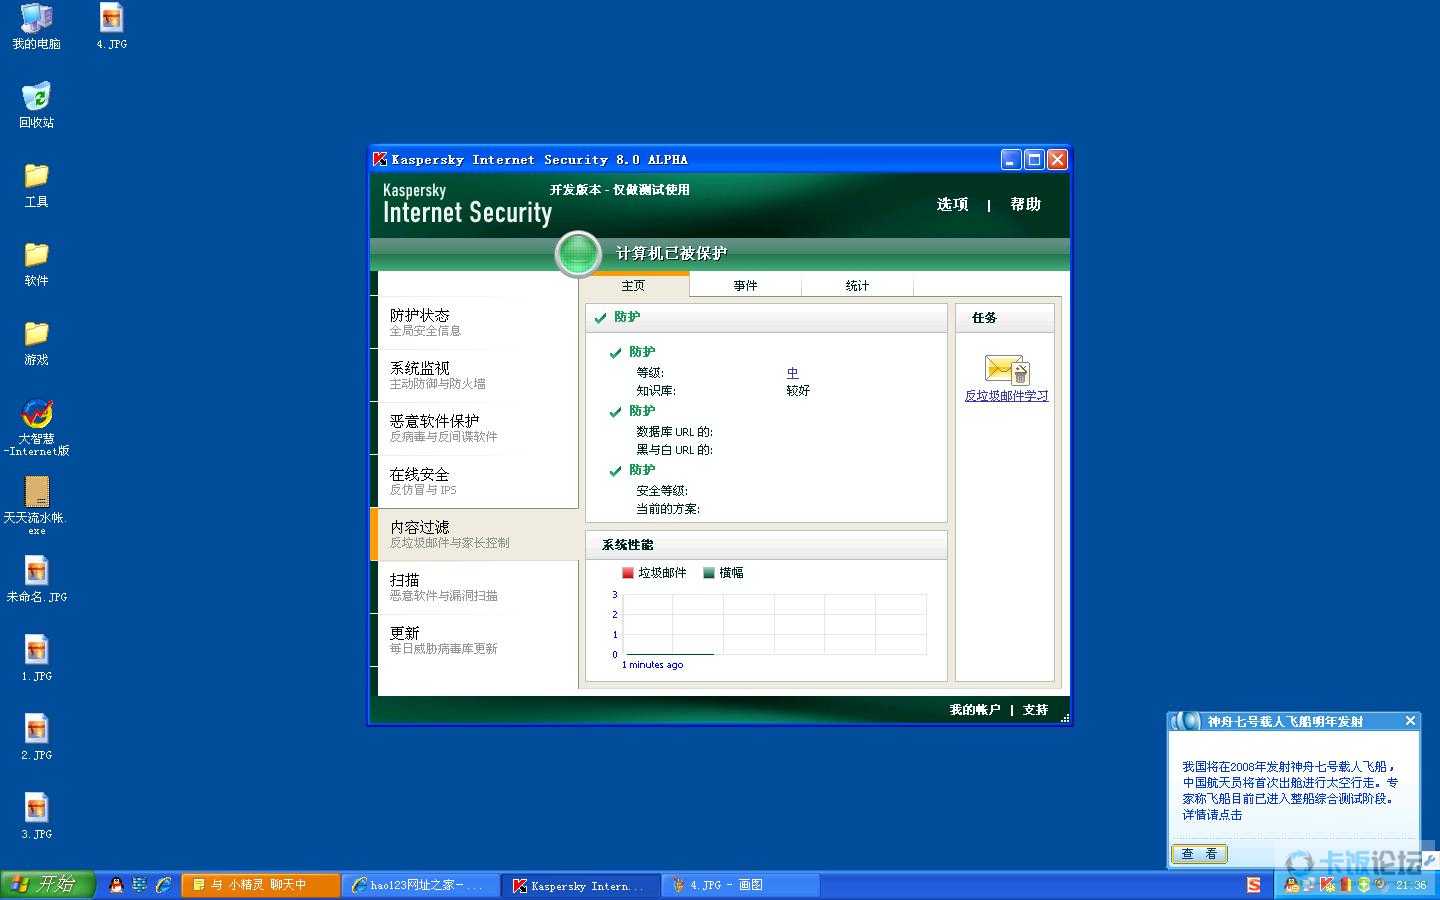This screenshot has width=1440, height=900.
Task: Click the anti-spam training envelope icon
Action: coord(1006,369)
